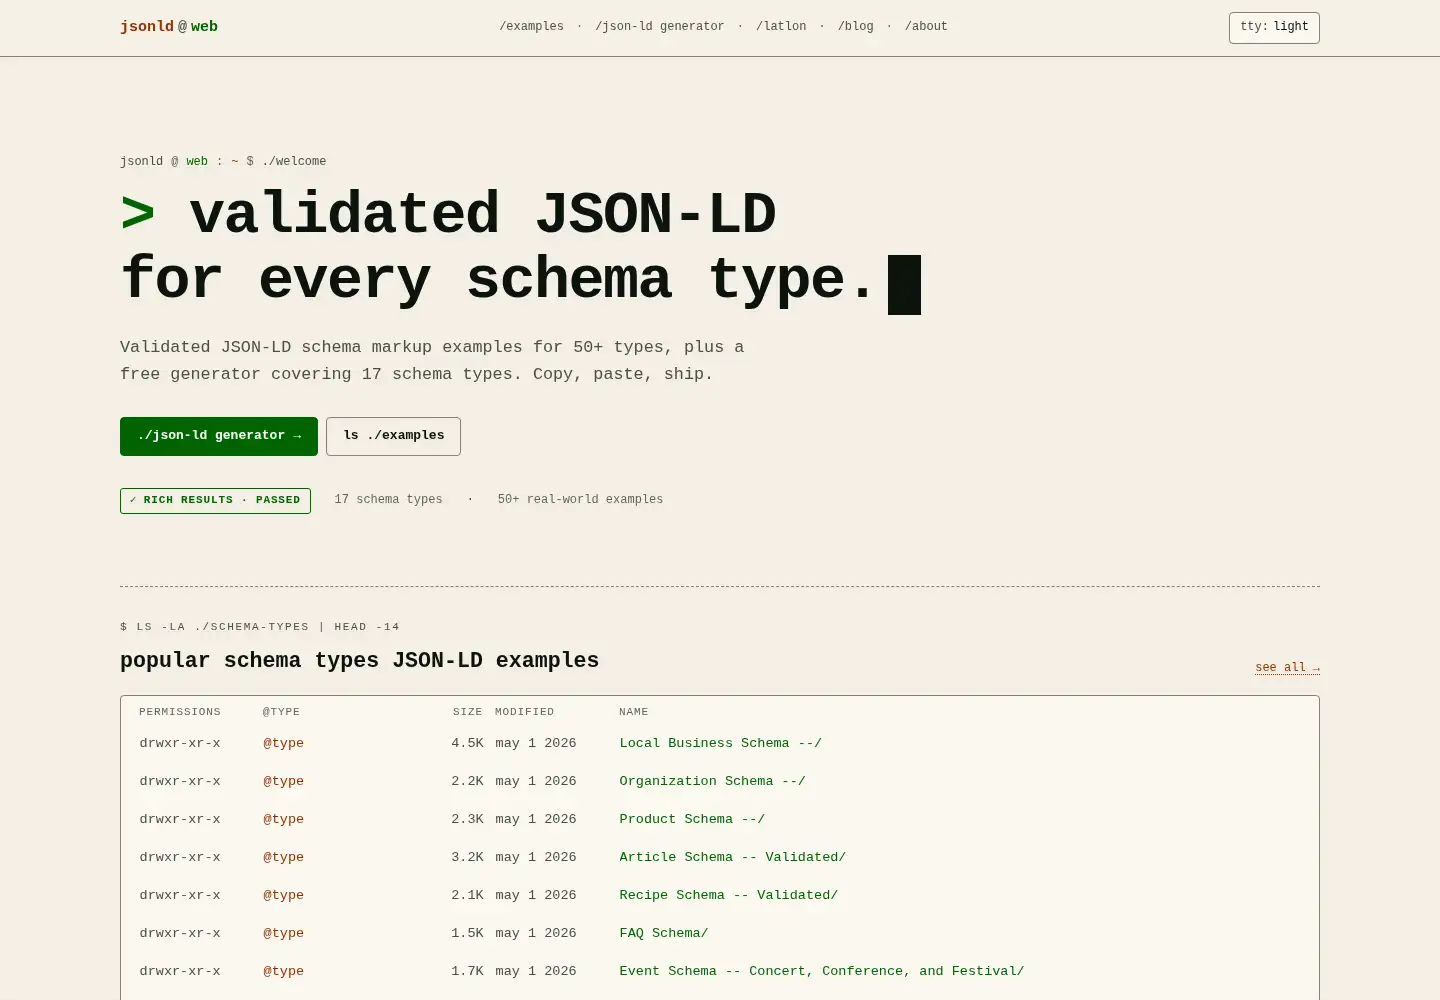Open Event Schema concert and festival entry
This screenshot has height=1000, width=1440.
click(x=821, y=971)
